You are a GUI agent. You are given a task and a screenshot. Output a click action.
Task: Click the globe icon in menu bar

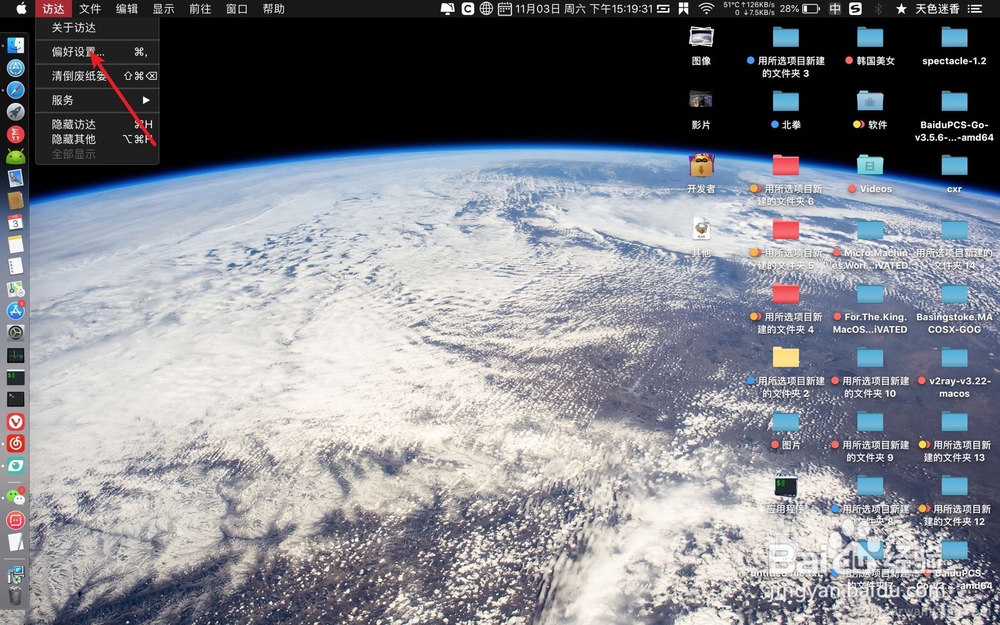pyautogui.click(x=486, y=8)
